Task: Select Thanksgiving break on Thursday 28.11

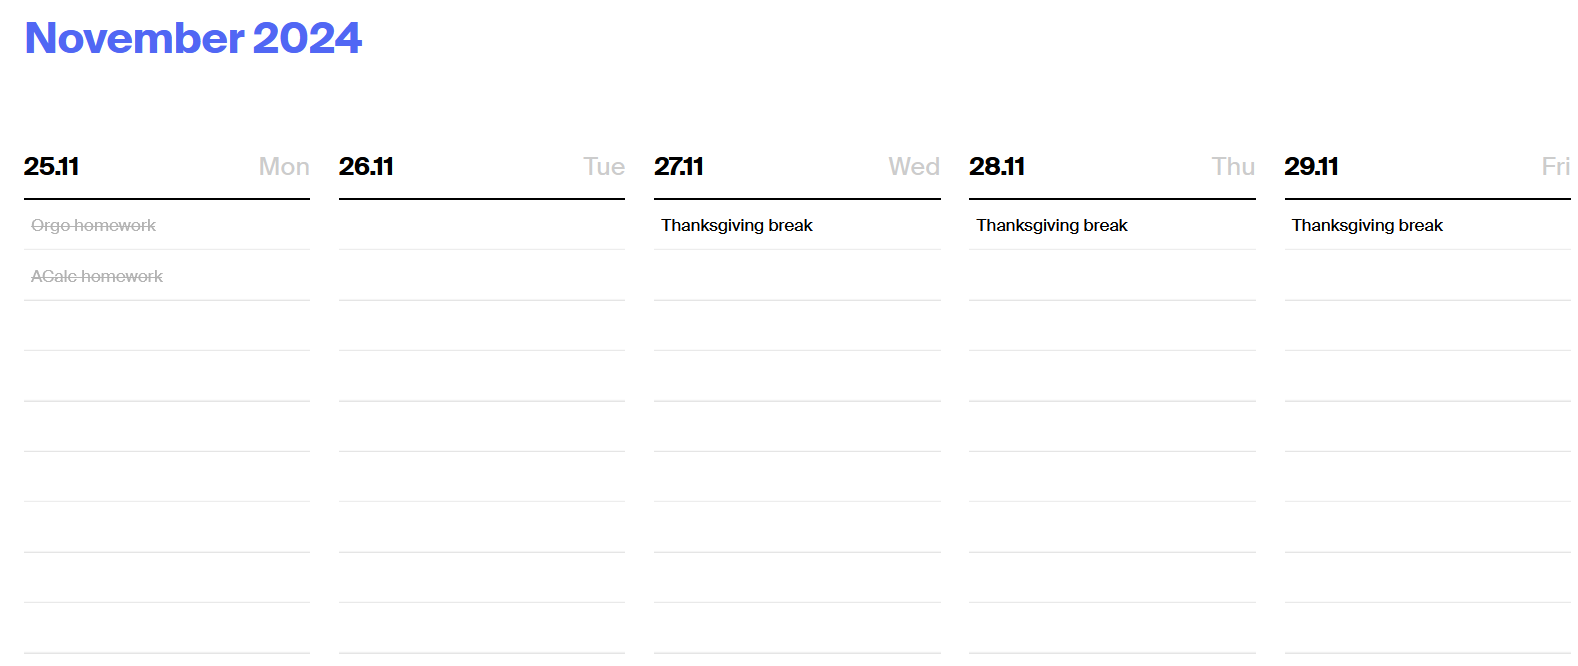Action: (1052, 225)
